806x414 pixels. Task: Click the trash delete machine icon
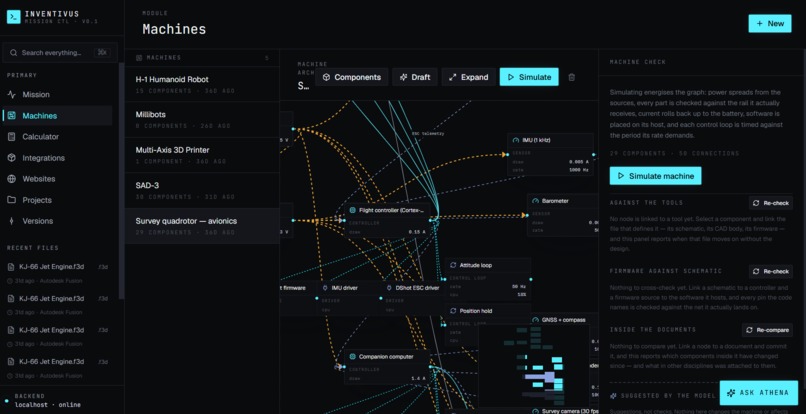(x=572, y=77)
